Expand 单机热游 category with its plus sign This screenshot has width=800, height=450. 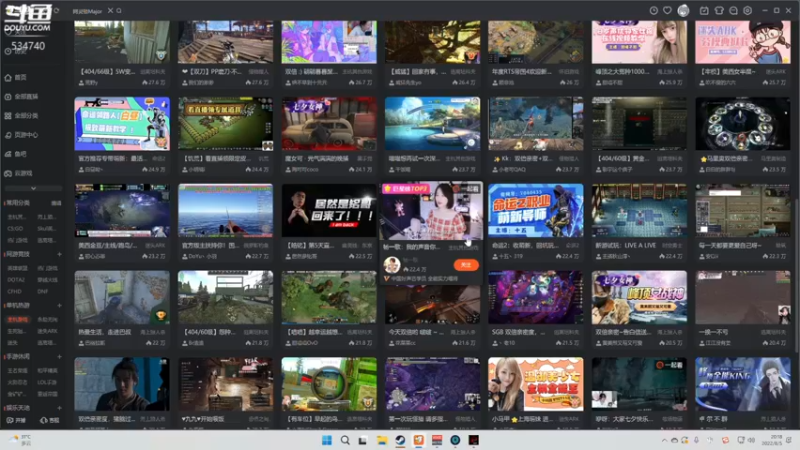click(59, 306)
